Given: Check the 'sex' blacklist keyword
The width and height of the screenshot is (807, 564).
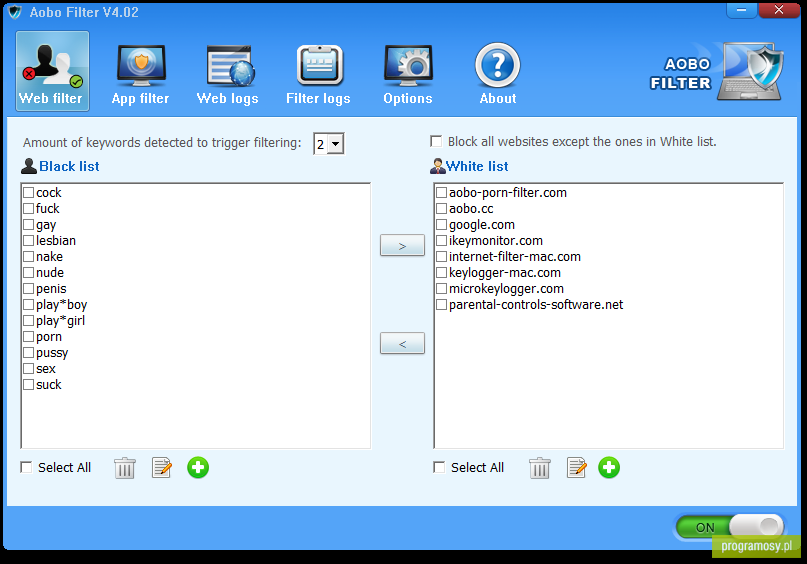Looking at the screenshot, I should pyautogui.click(x=29, y=368).
